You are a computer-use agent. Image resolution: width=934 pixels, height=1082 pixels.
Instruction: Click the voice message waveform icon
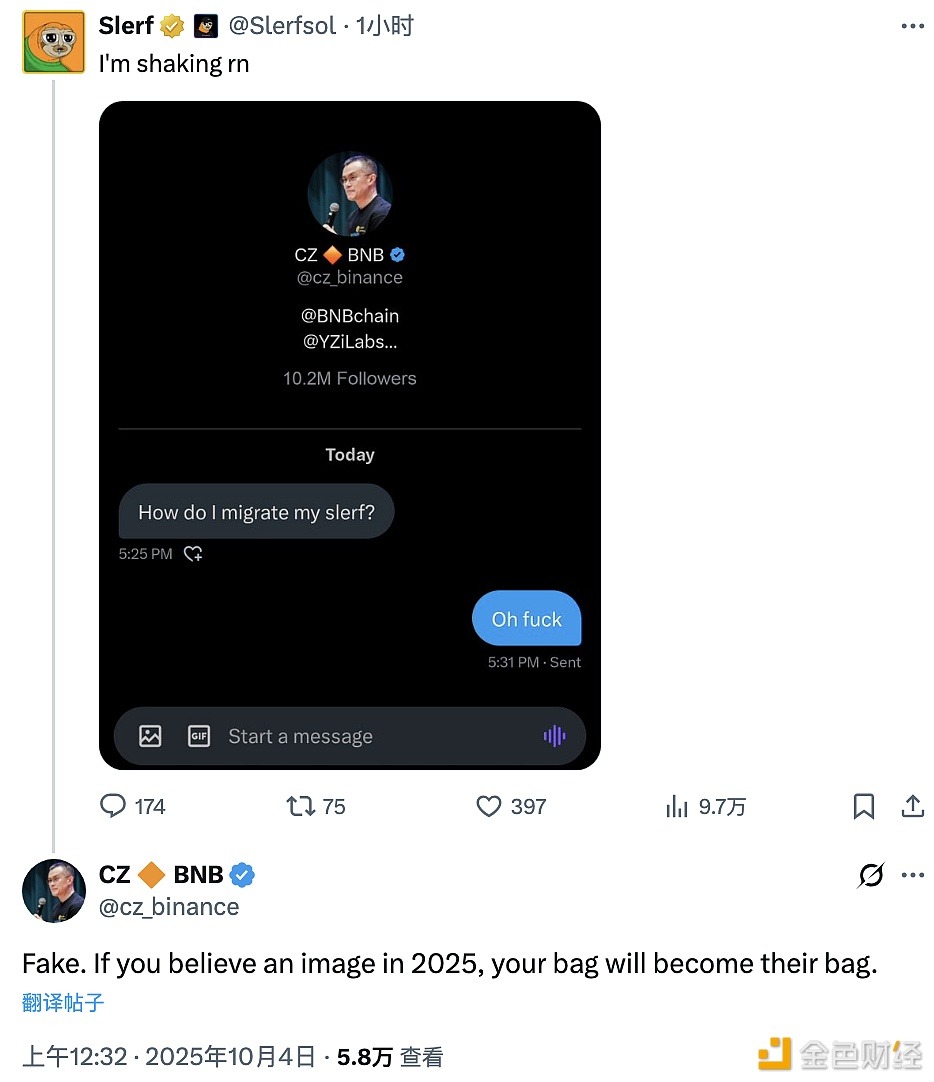[x=554, y=737]
